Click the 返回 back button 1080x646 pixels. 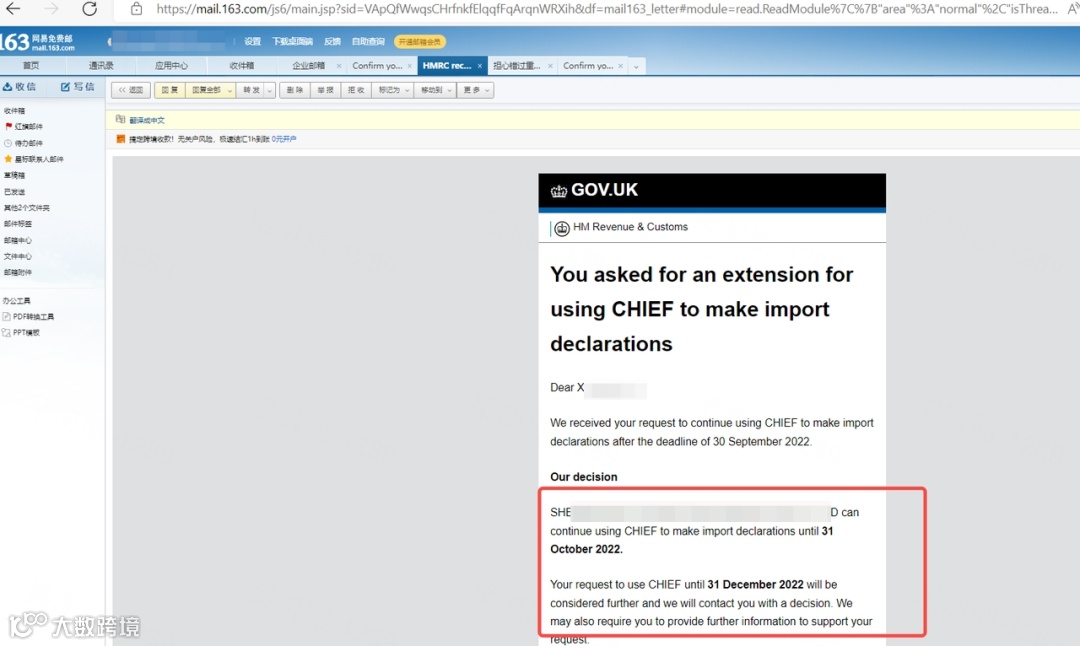pyautogui.click(x=131, y=90)
